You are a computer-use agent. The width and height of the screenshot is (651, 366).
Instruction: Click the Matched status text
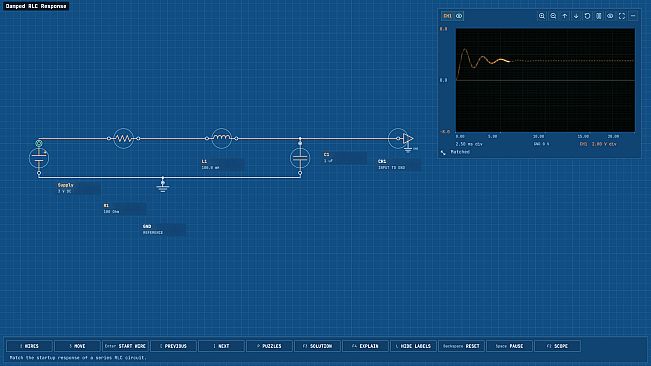[x=460, y=152]
